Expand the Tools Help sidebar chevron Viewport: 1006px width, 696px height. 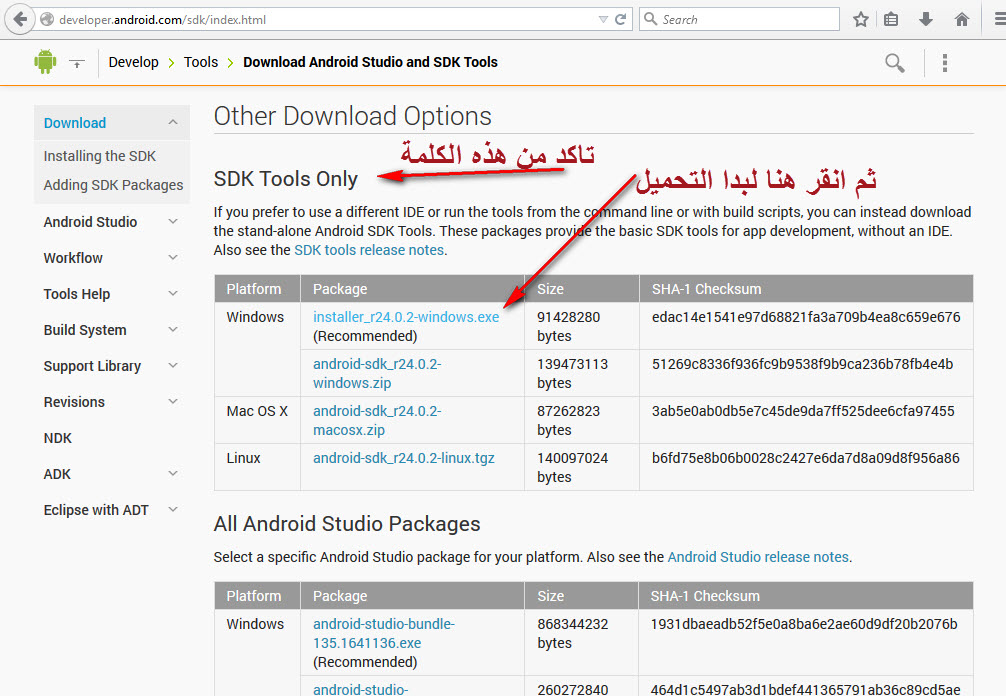[x=173, y=293]
